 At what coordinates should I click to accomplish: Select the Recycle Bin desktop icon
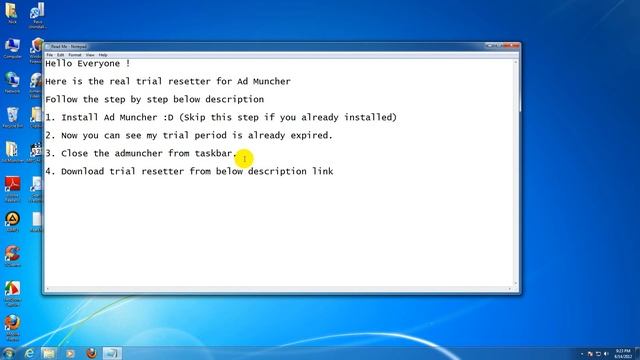coord(12,118)
